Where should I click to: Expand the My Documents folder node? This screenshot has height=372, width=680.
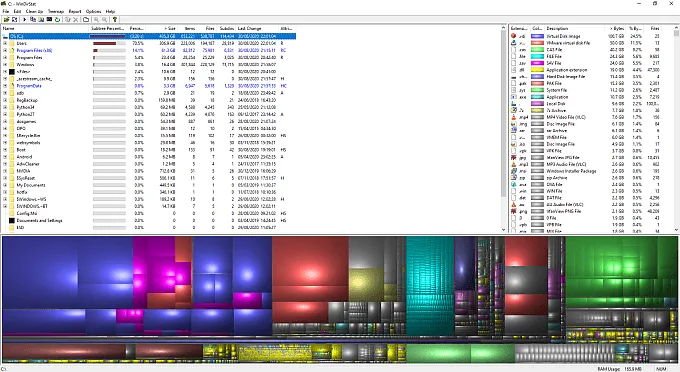tap(5, 185)
